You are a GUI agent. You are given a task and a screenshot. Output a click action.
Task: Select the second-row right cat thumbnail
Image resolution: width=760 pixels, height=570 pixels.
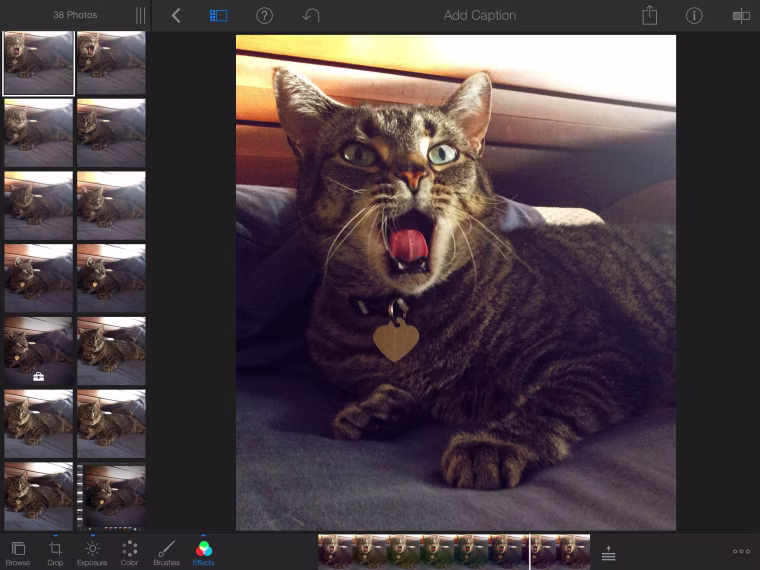tap(111, 133)
